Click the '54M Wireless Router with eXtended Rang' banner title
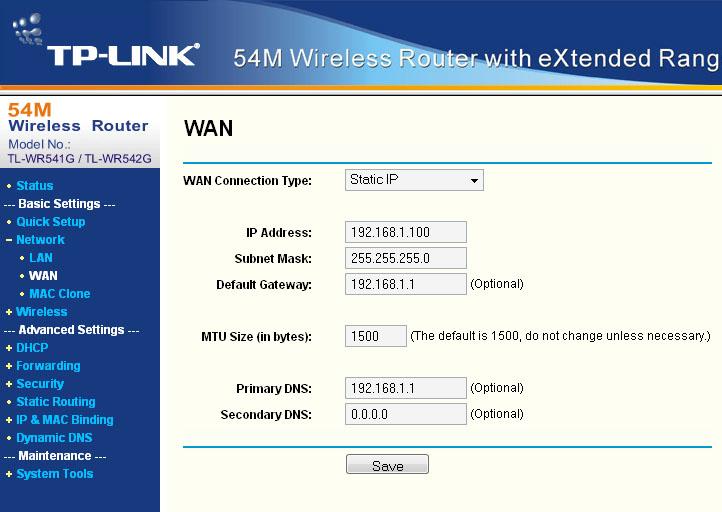This screenshot has height=512, width=722. click(476, 59)
